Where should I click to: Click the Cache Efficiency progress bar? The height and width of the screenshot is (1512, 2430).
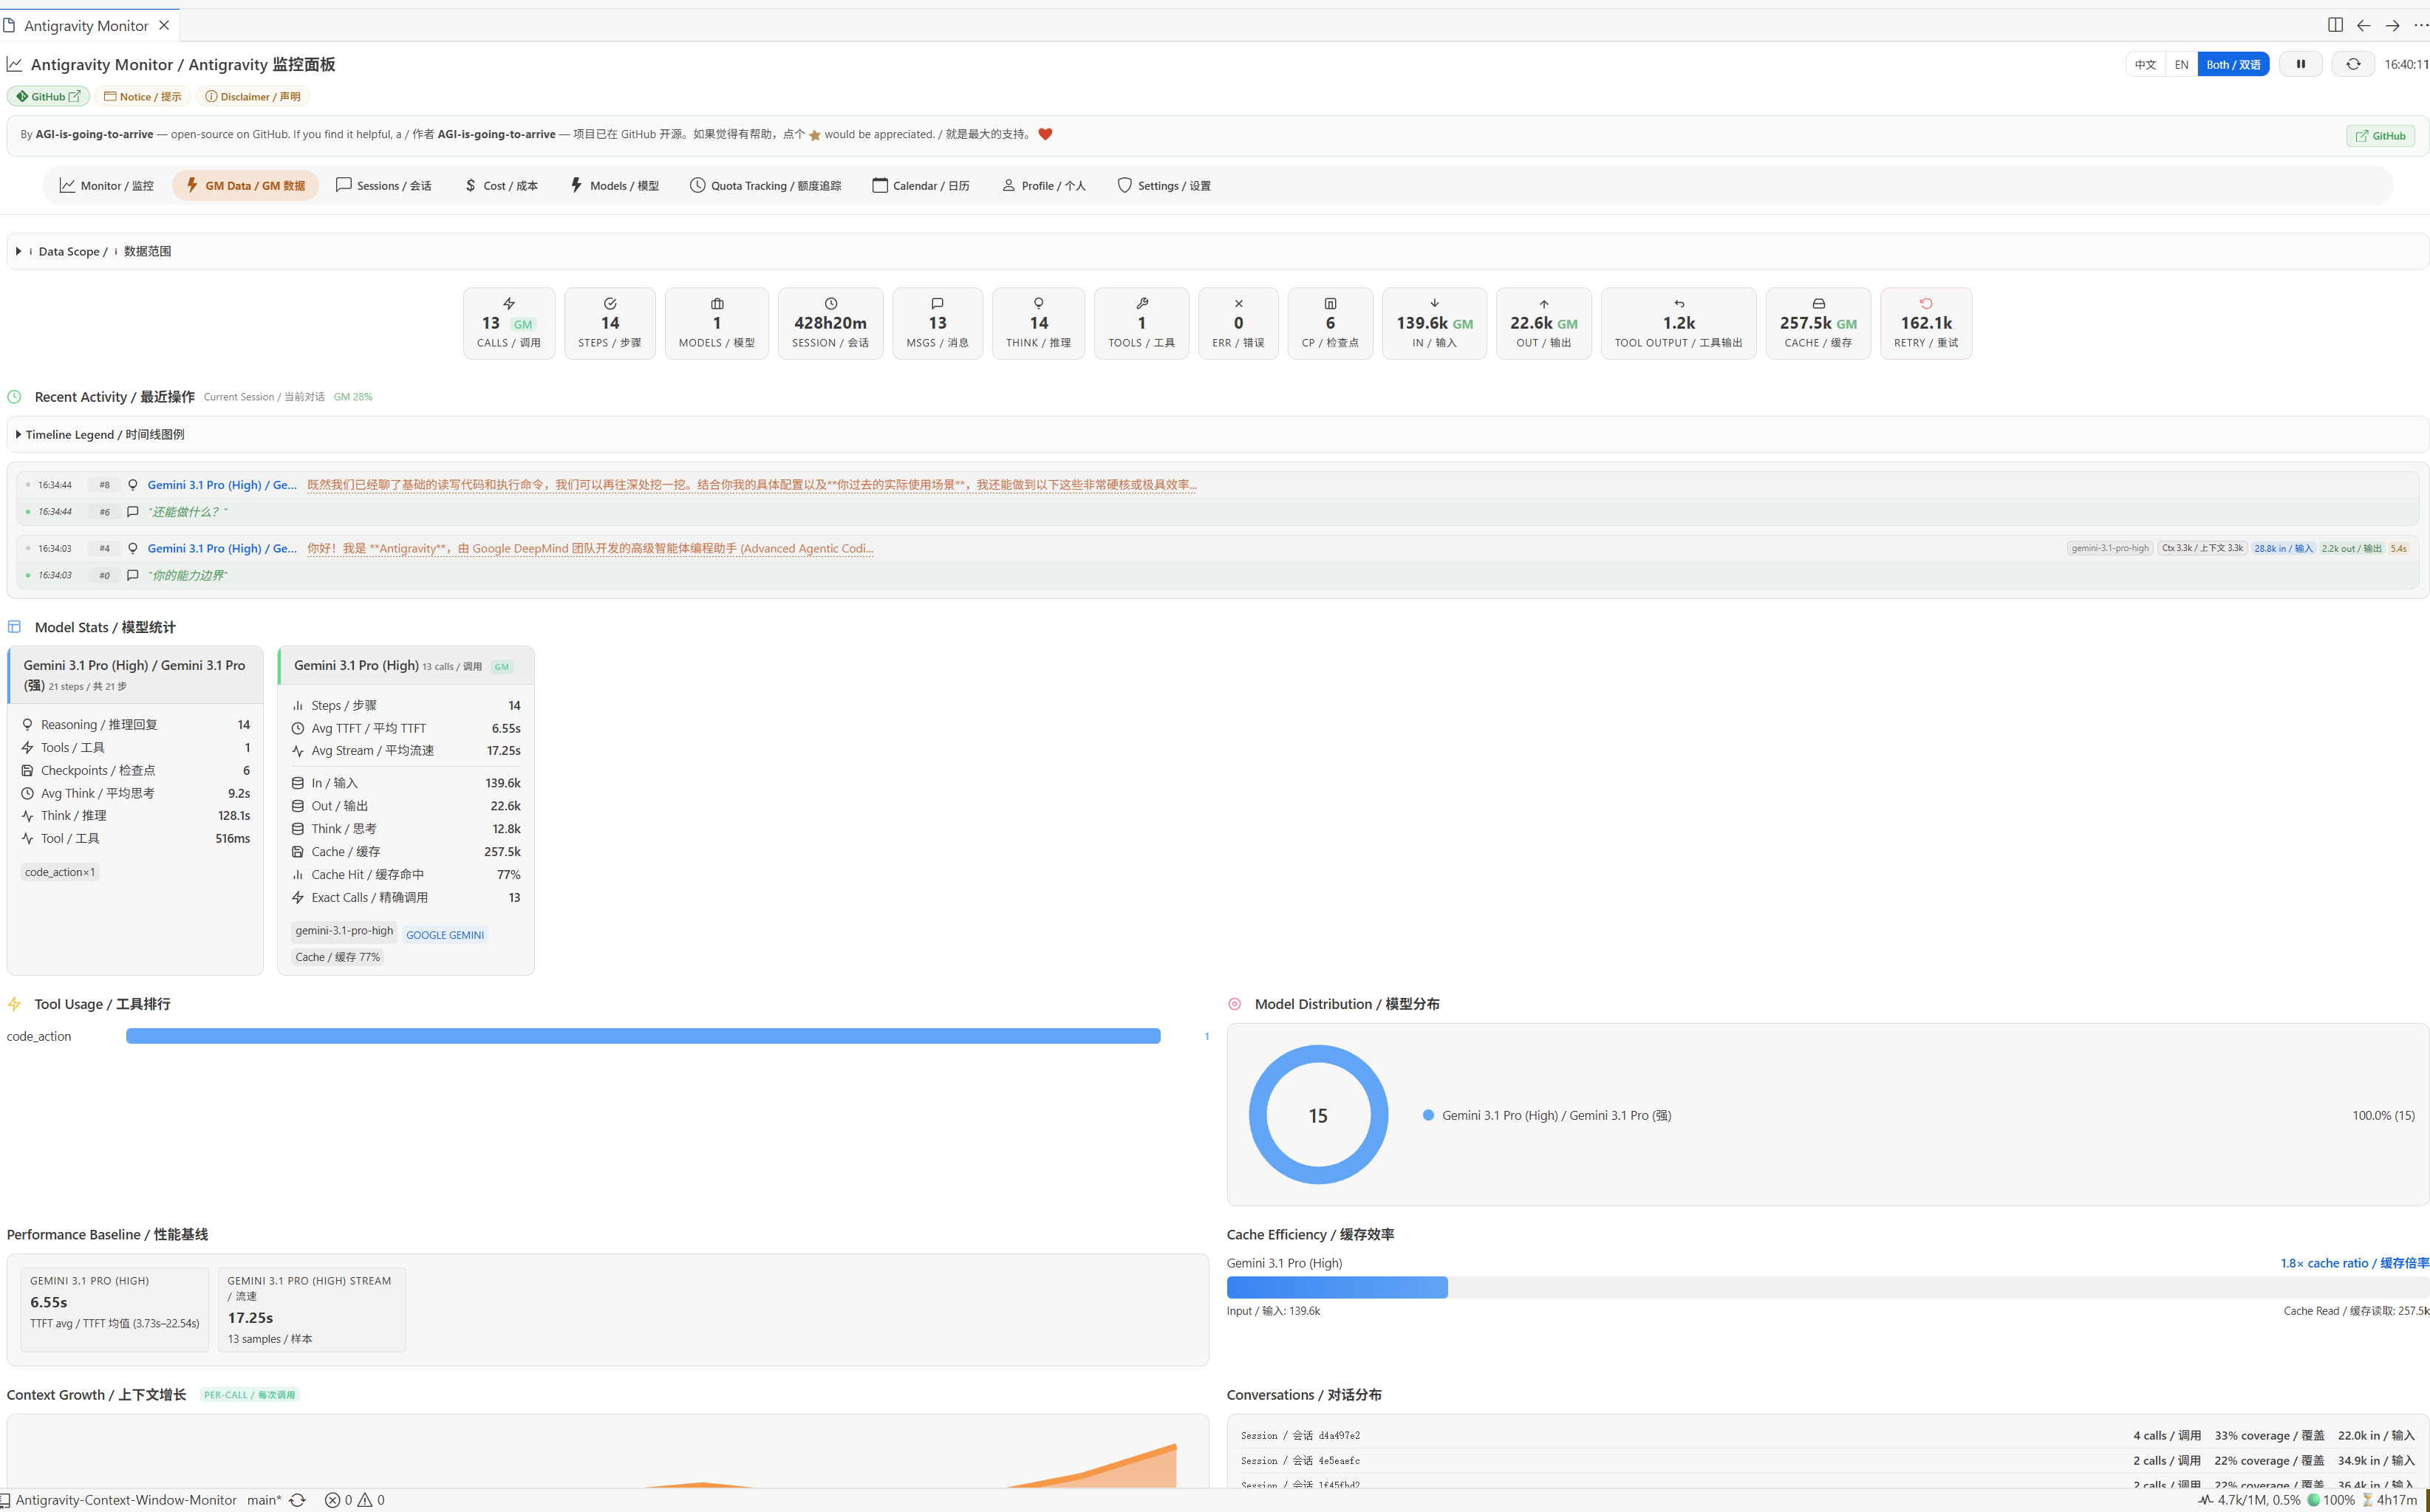pos(1827,1287)
